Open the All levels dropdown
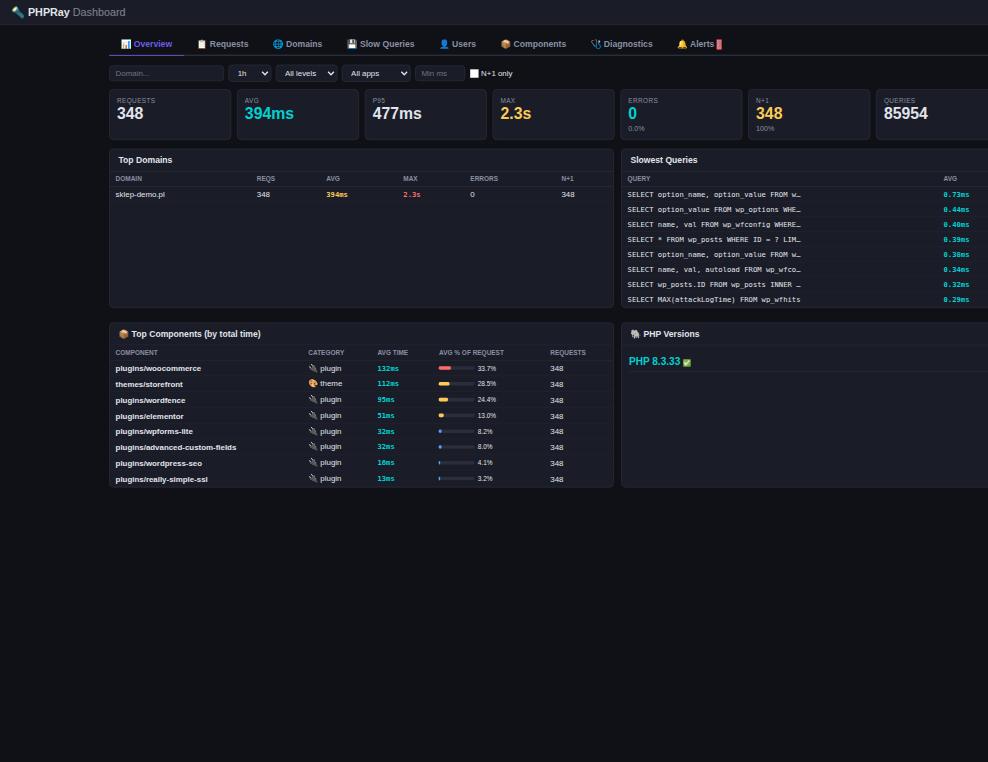 (306, 74)
